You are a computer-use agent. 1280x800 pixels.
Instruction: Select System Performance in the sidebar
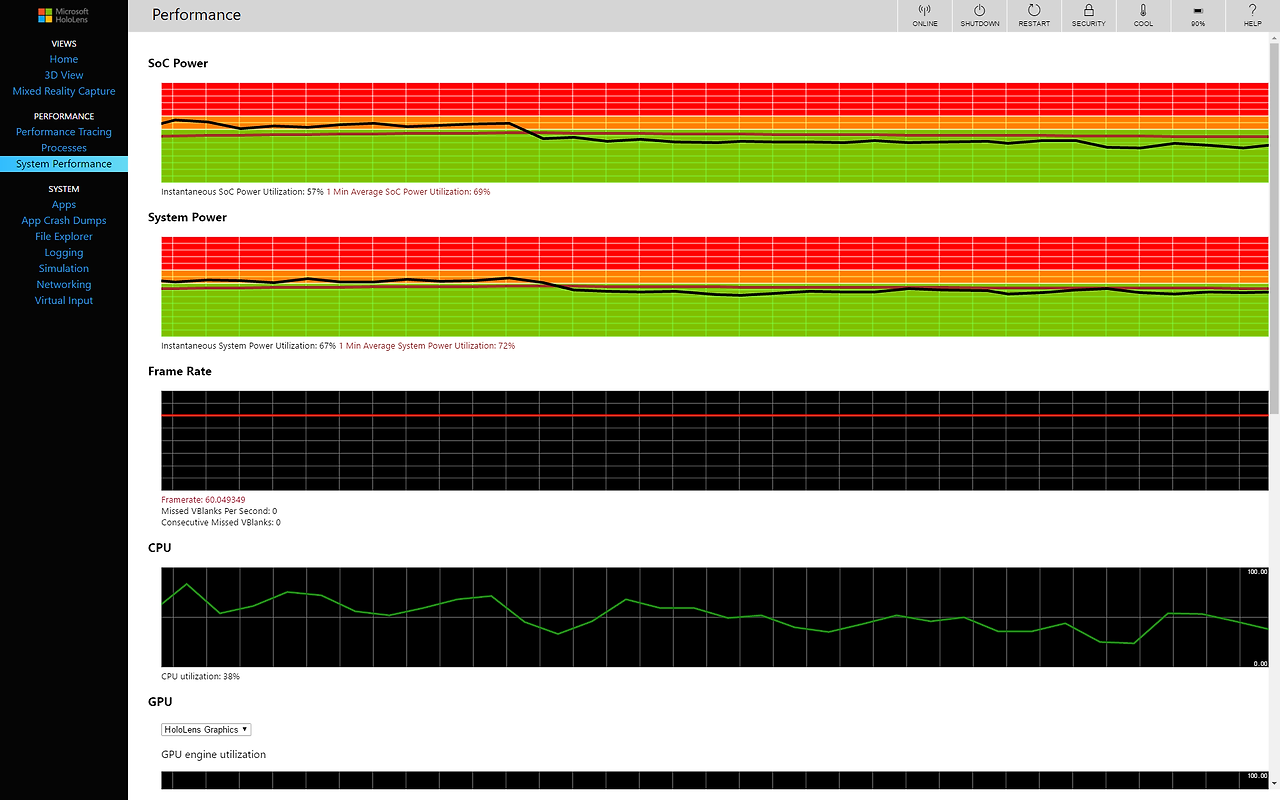64,164
